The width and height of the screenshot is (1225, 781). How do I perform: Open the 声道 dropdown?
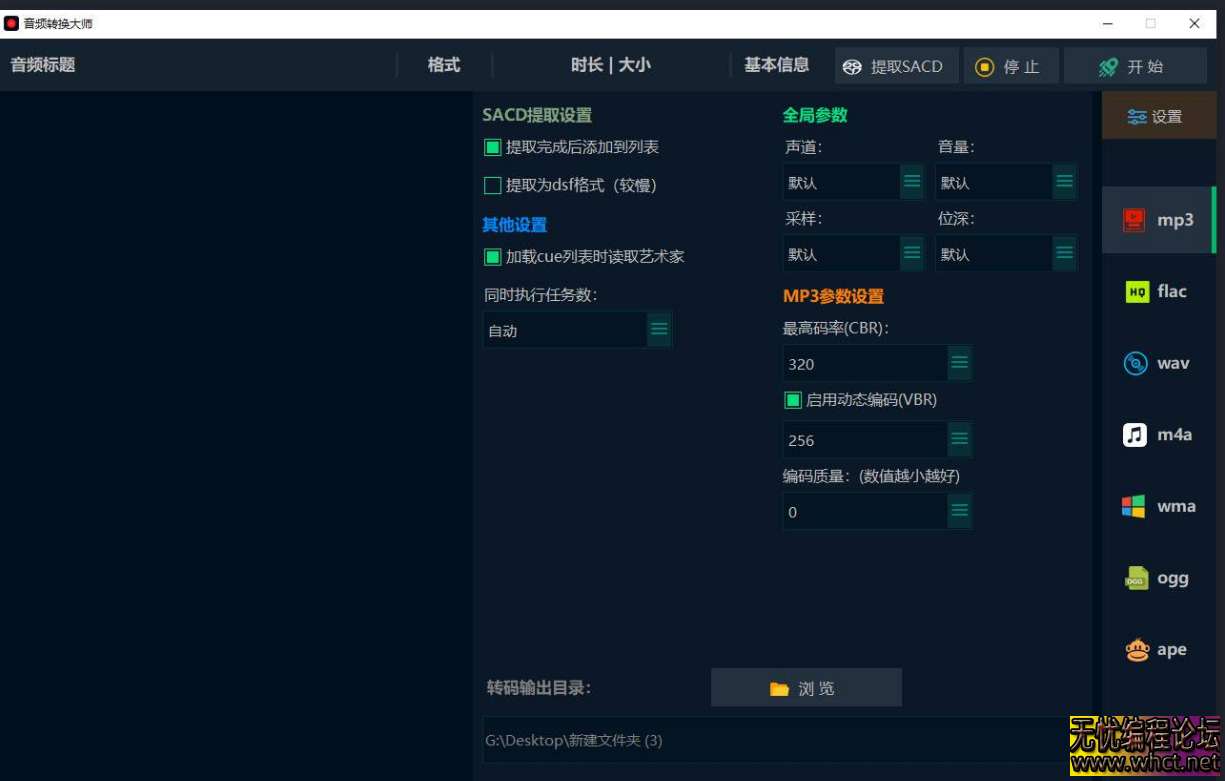coord(911,181)
